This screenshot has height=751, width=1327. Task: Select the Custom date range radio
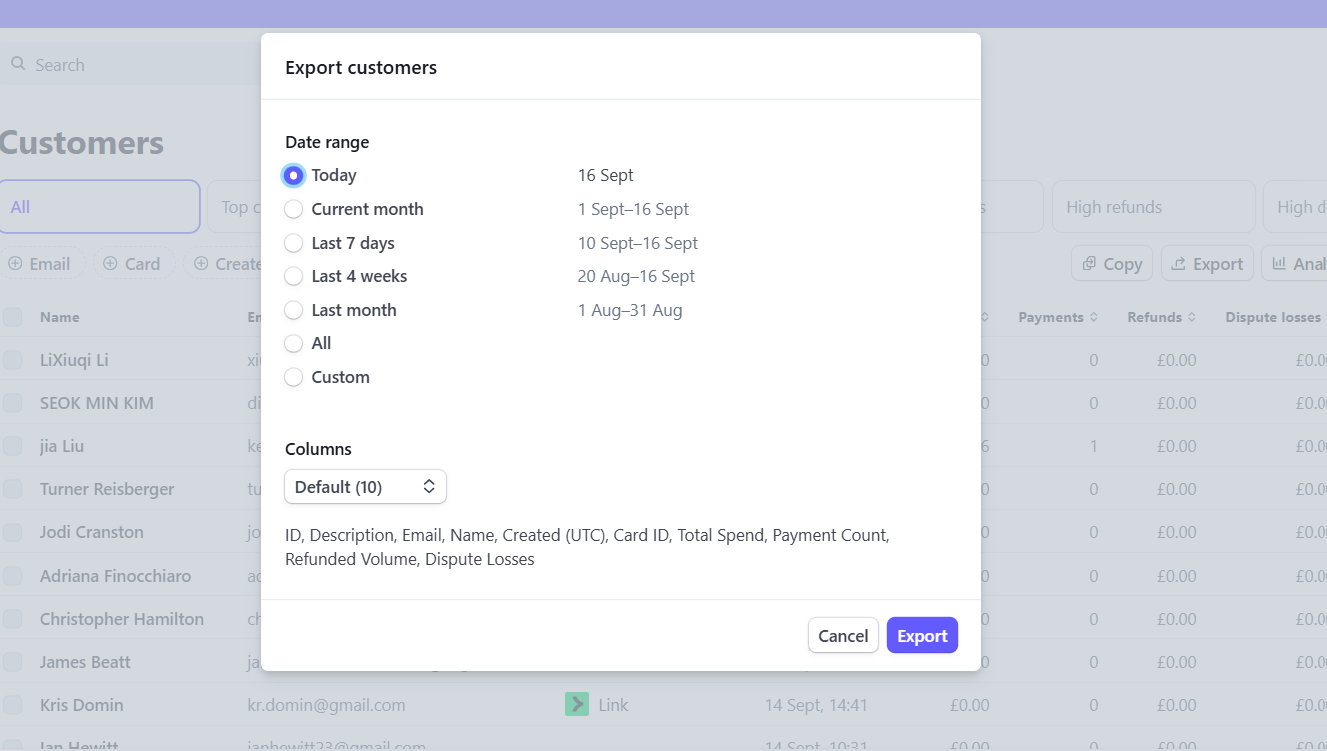(294, 377)
